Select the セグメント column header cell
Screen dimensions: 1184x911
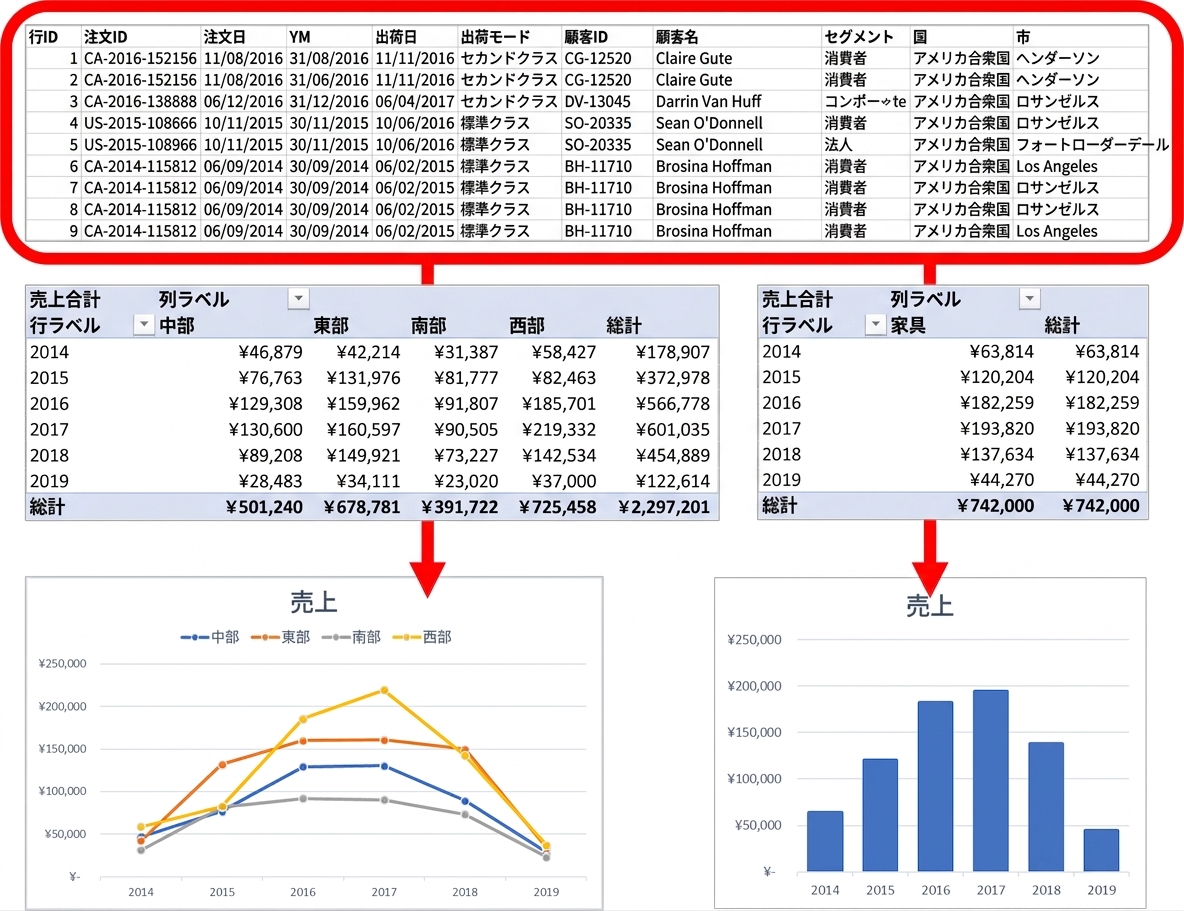(866, 37)
